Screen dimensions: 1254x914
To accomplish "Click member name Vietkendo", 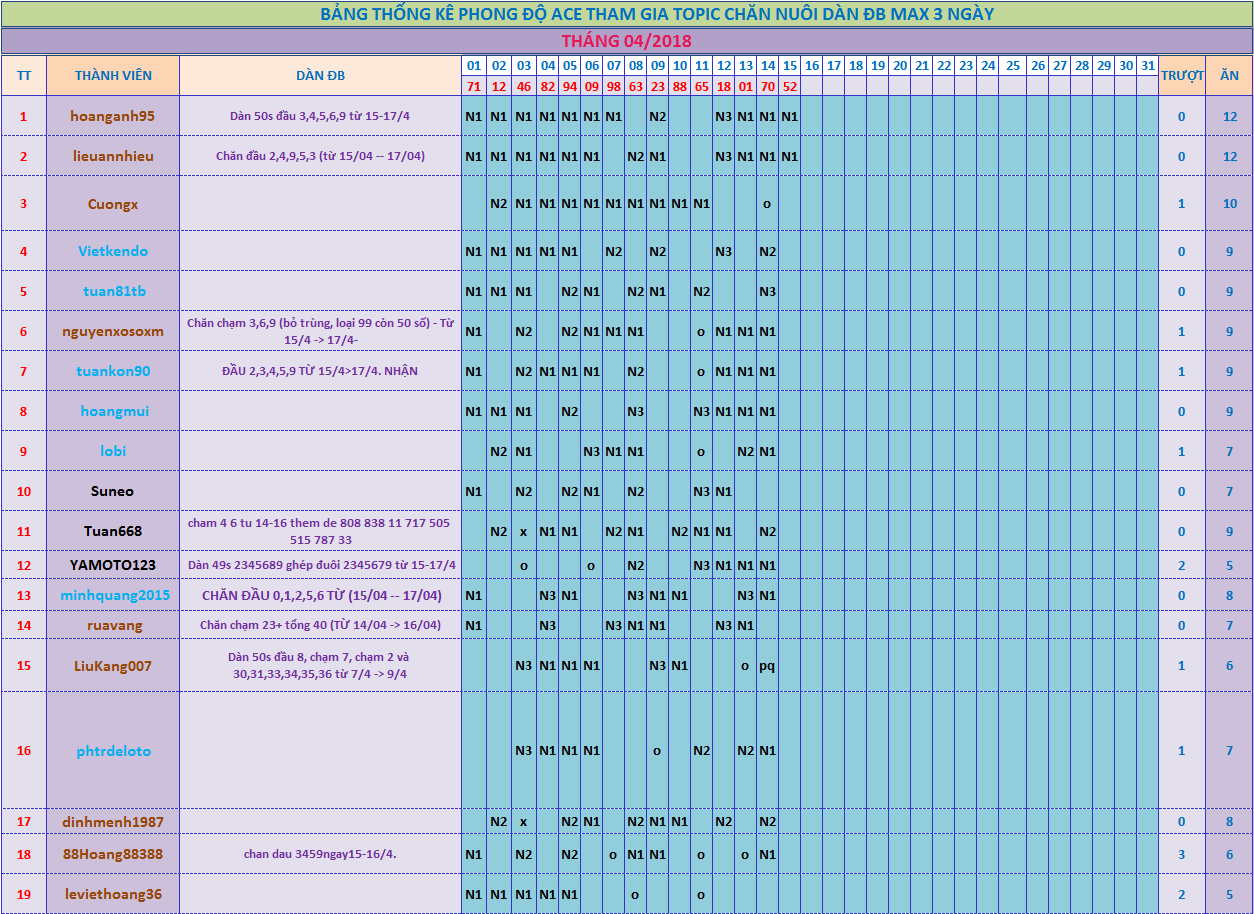I will (x=113, y=251).
